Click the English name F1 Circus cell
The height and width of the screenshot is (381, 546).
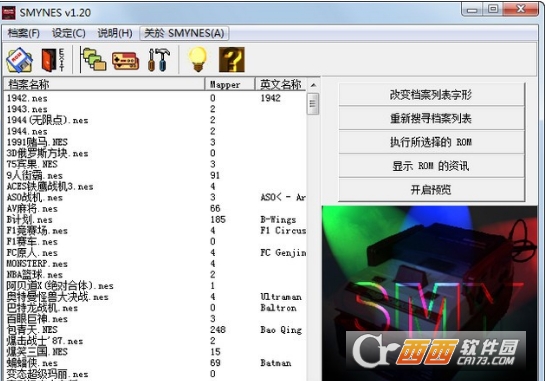coord(283,231)
